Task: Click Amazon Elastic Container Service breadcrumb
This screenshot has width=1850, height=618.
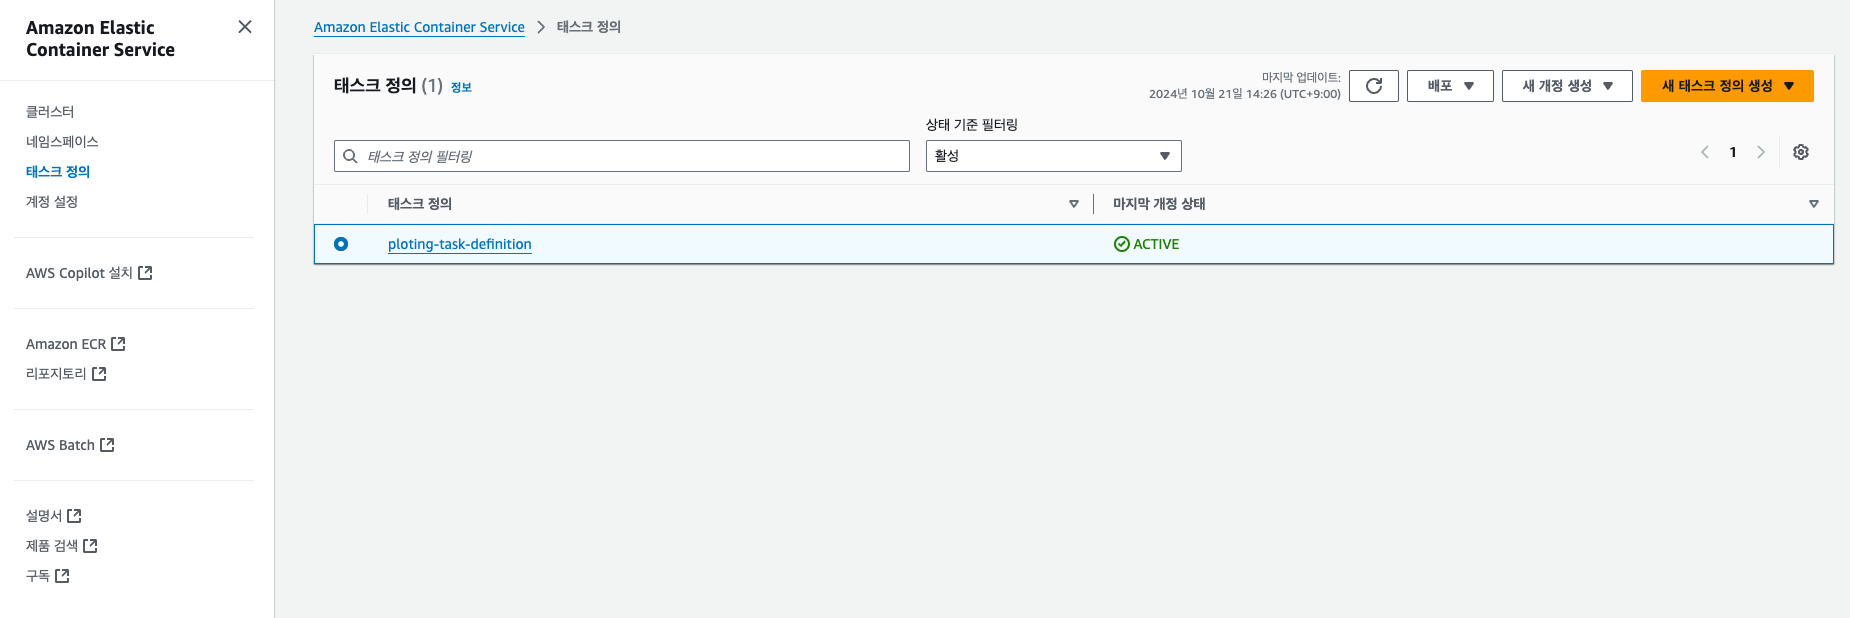Action: 419,27
